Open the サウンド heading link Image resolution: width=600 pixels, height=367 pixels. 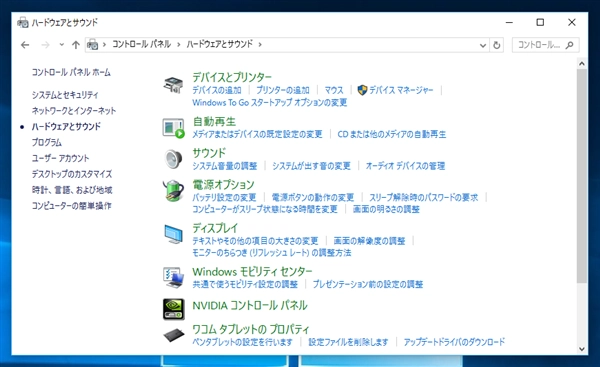209,153
